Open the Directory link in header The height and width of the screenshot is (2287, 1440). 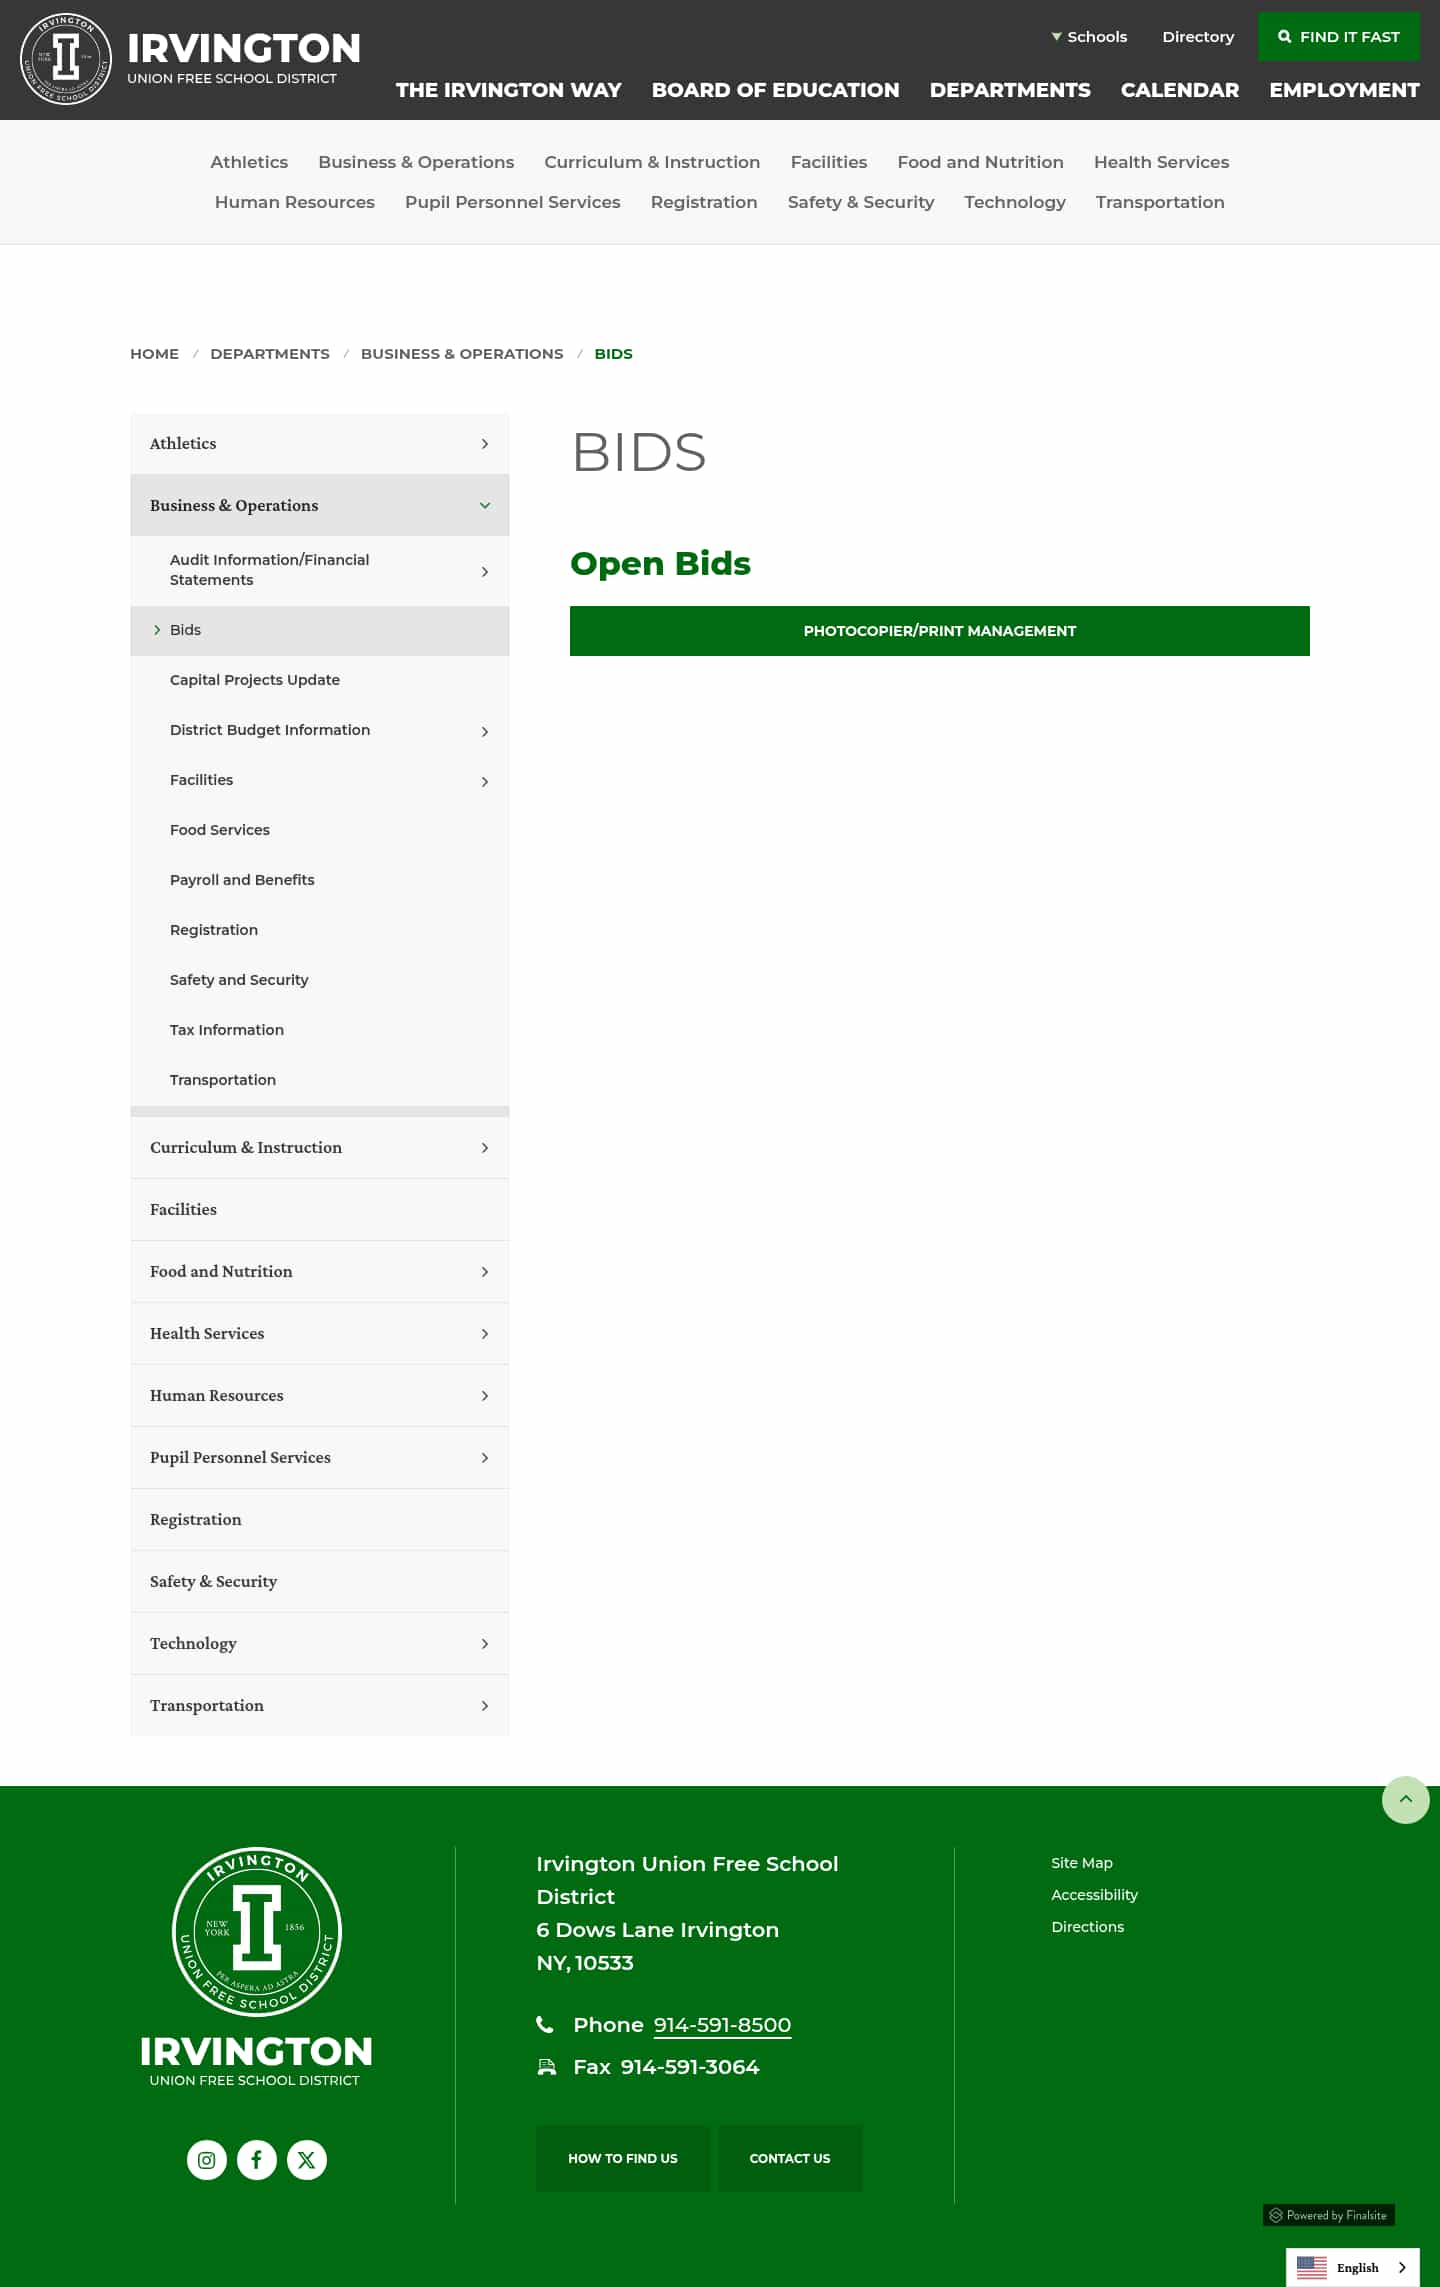click(x=1198, y=37)
